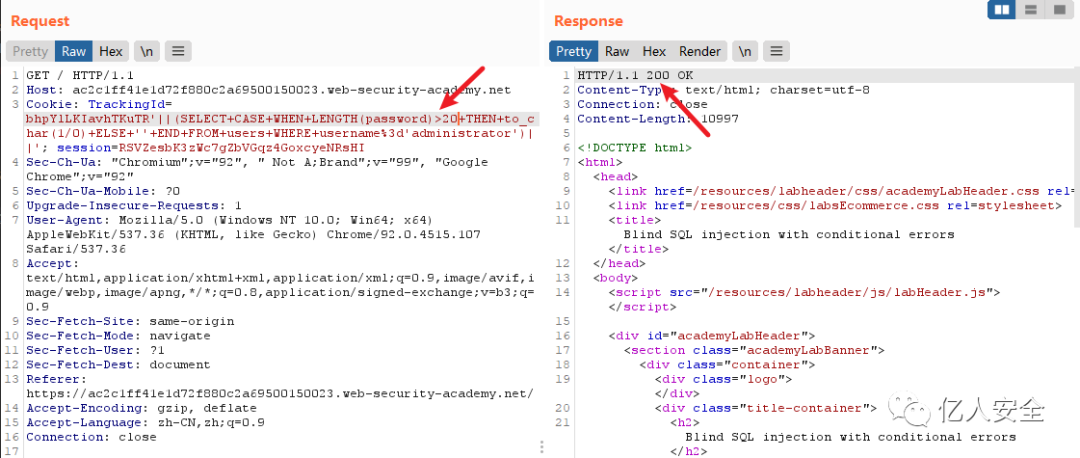Click div id="academyLabHeader" line
This screenshot has height=458, width=1080.
tap(712, 335)
